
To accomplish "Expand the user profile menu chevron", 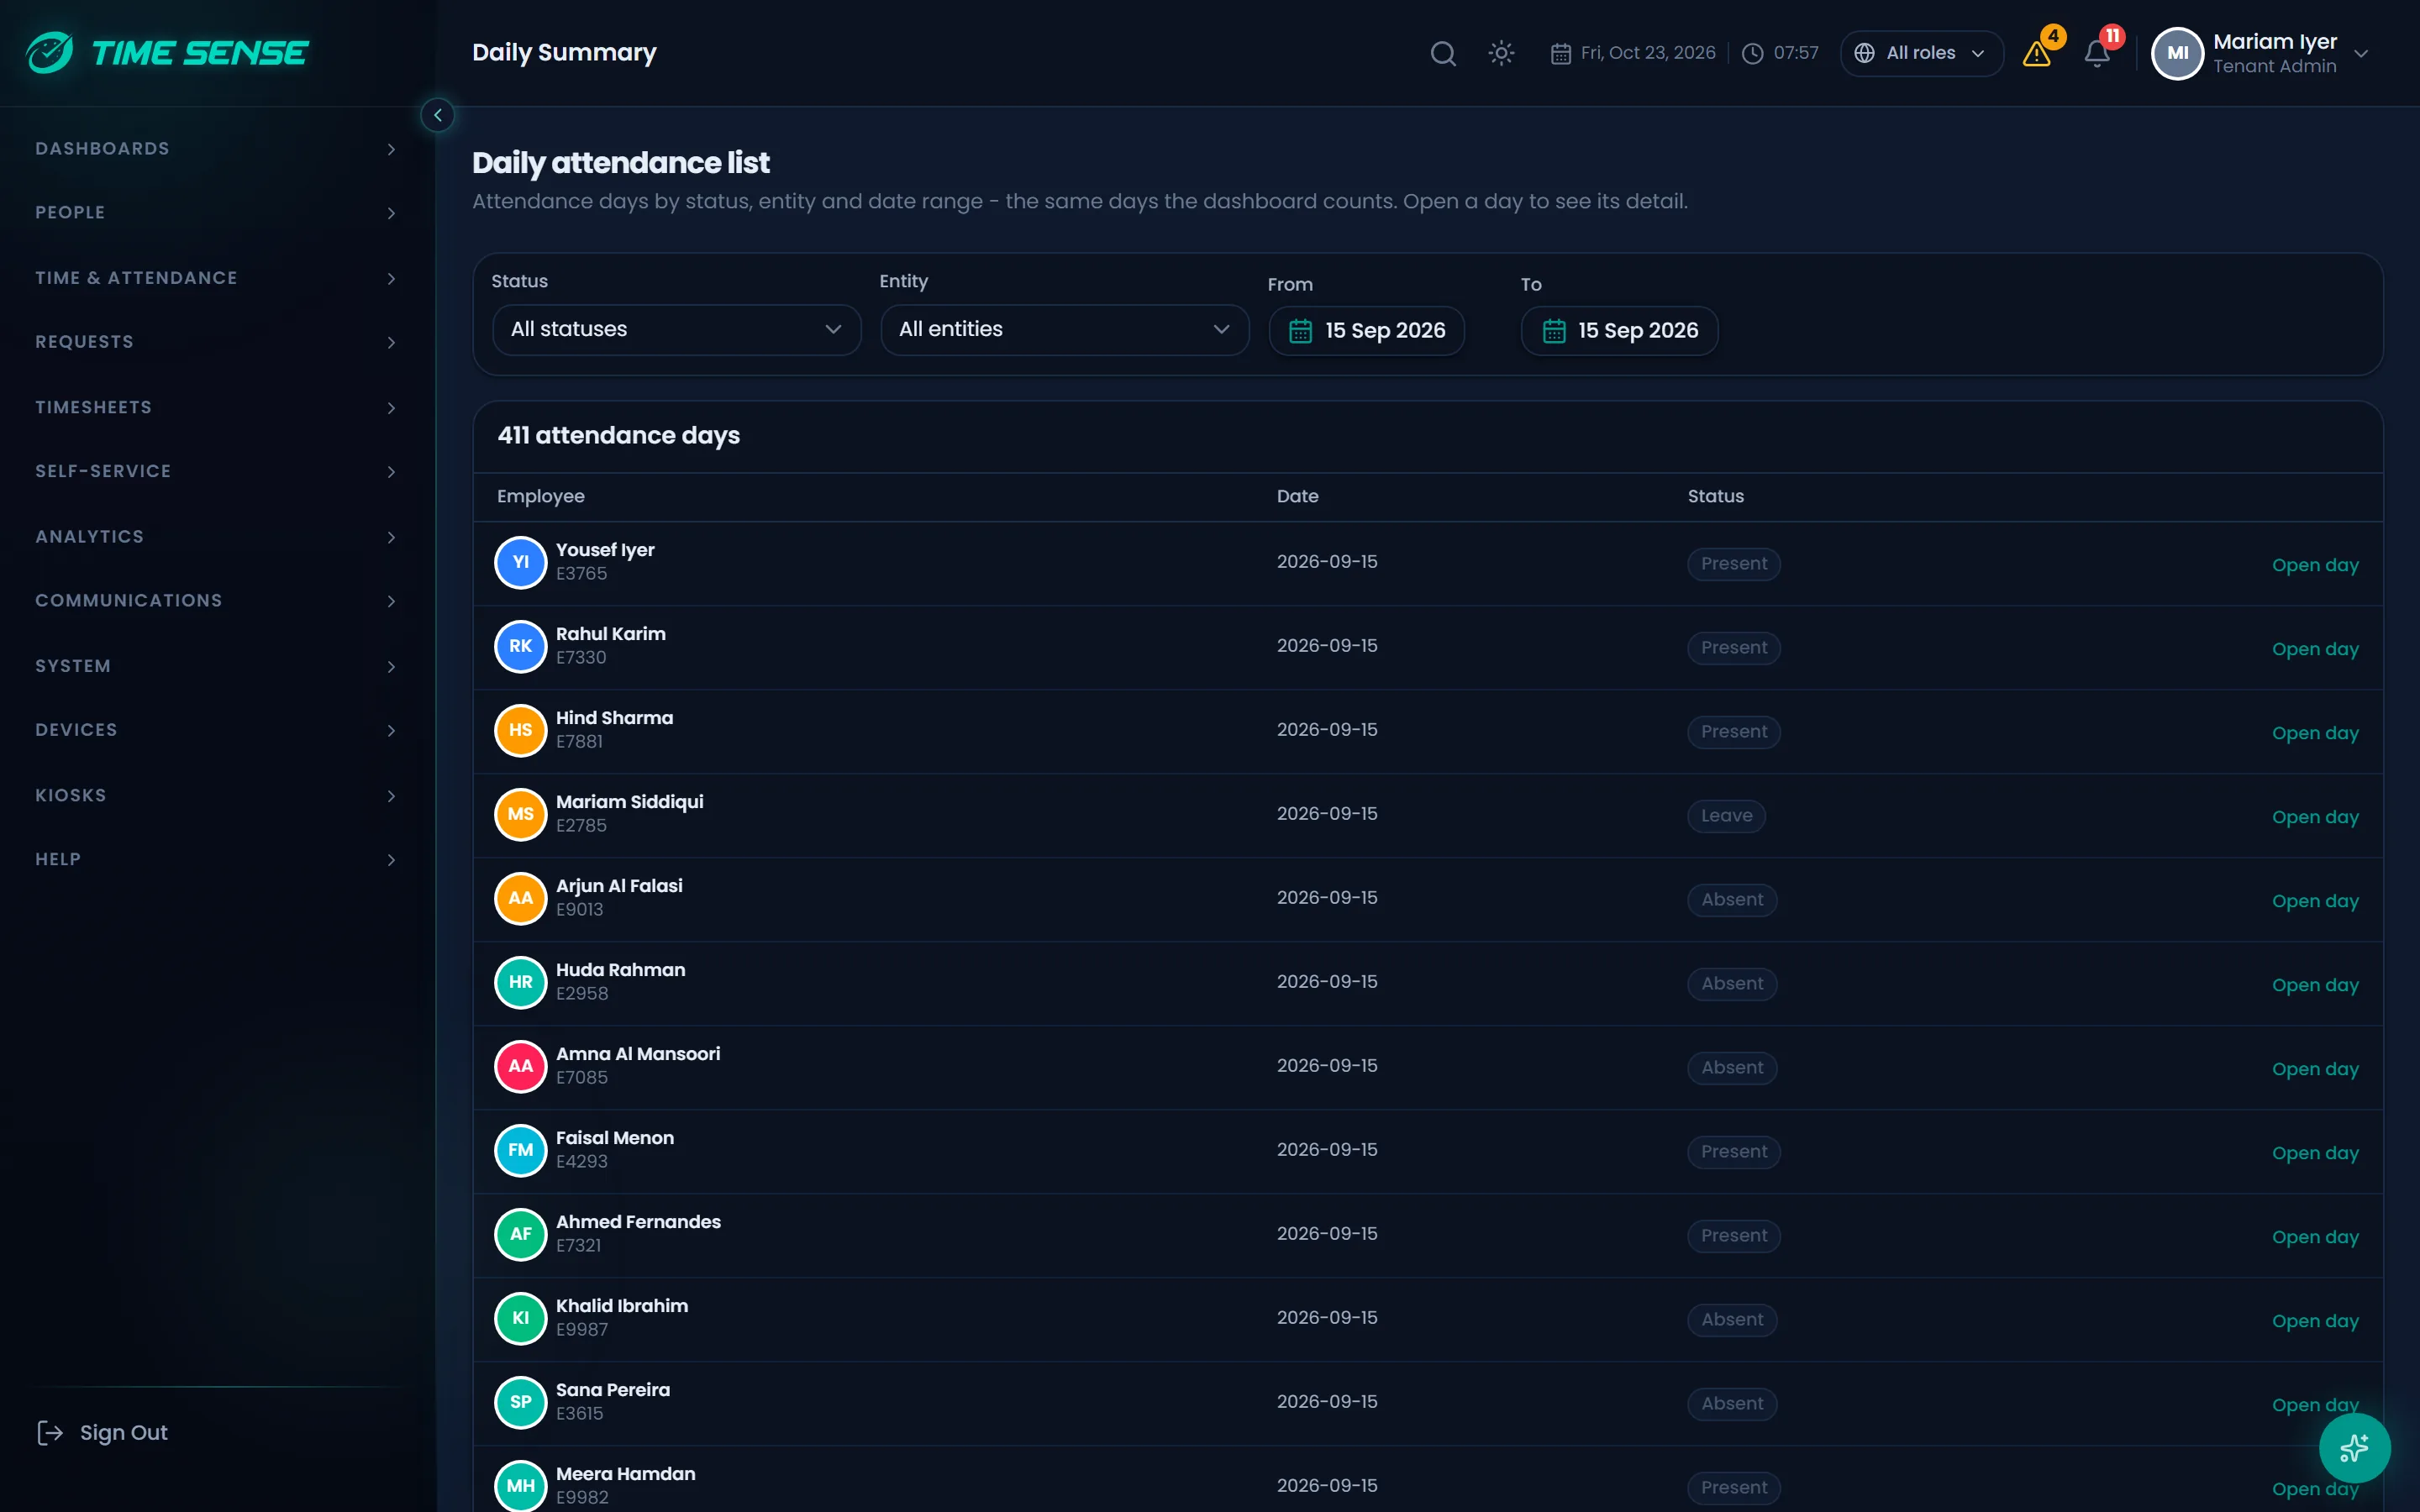I will [x=2361, y=54].
